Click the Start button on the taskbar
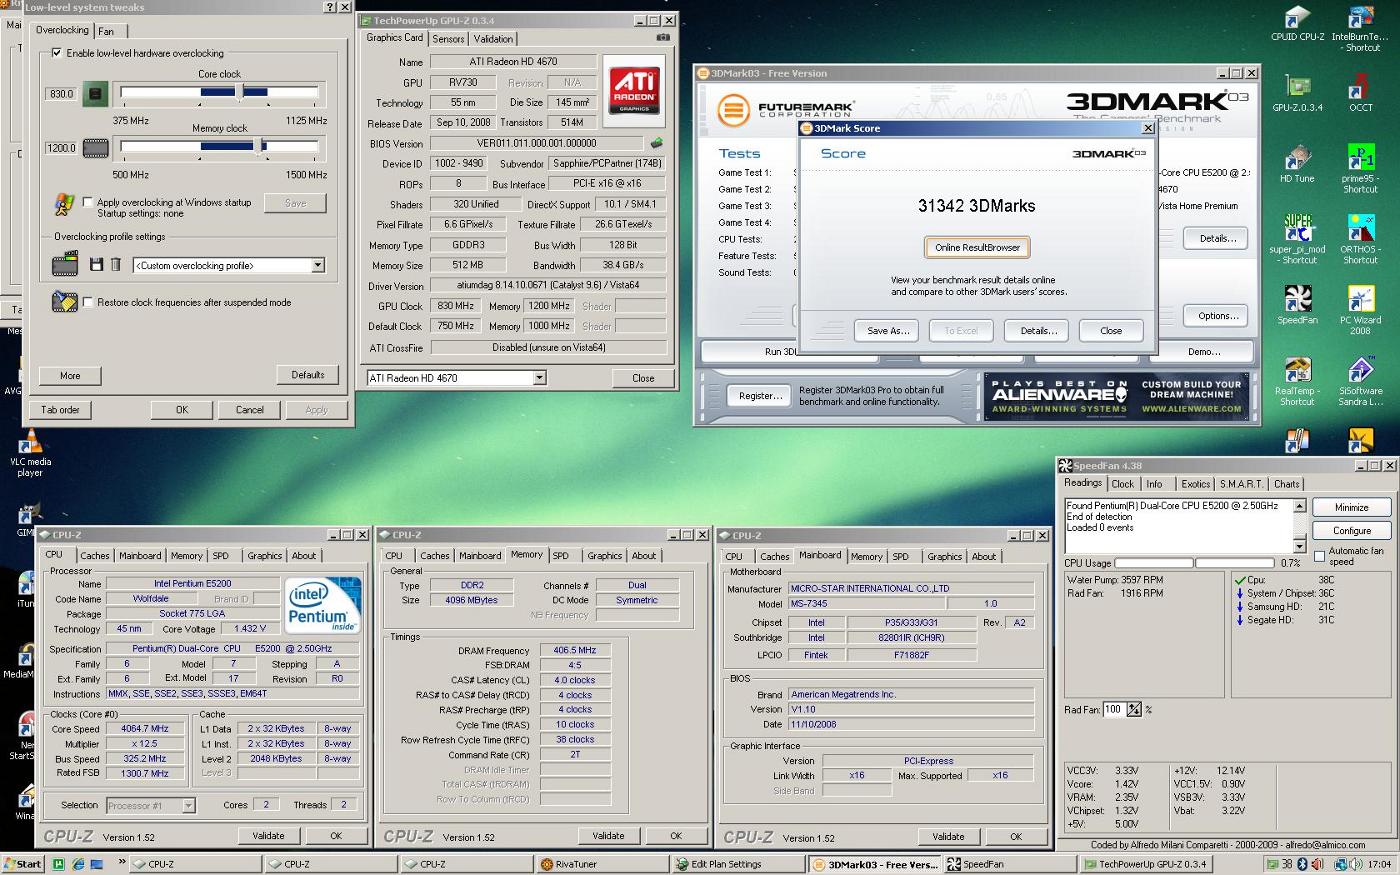 click(x=22, y=864)
